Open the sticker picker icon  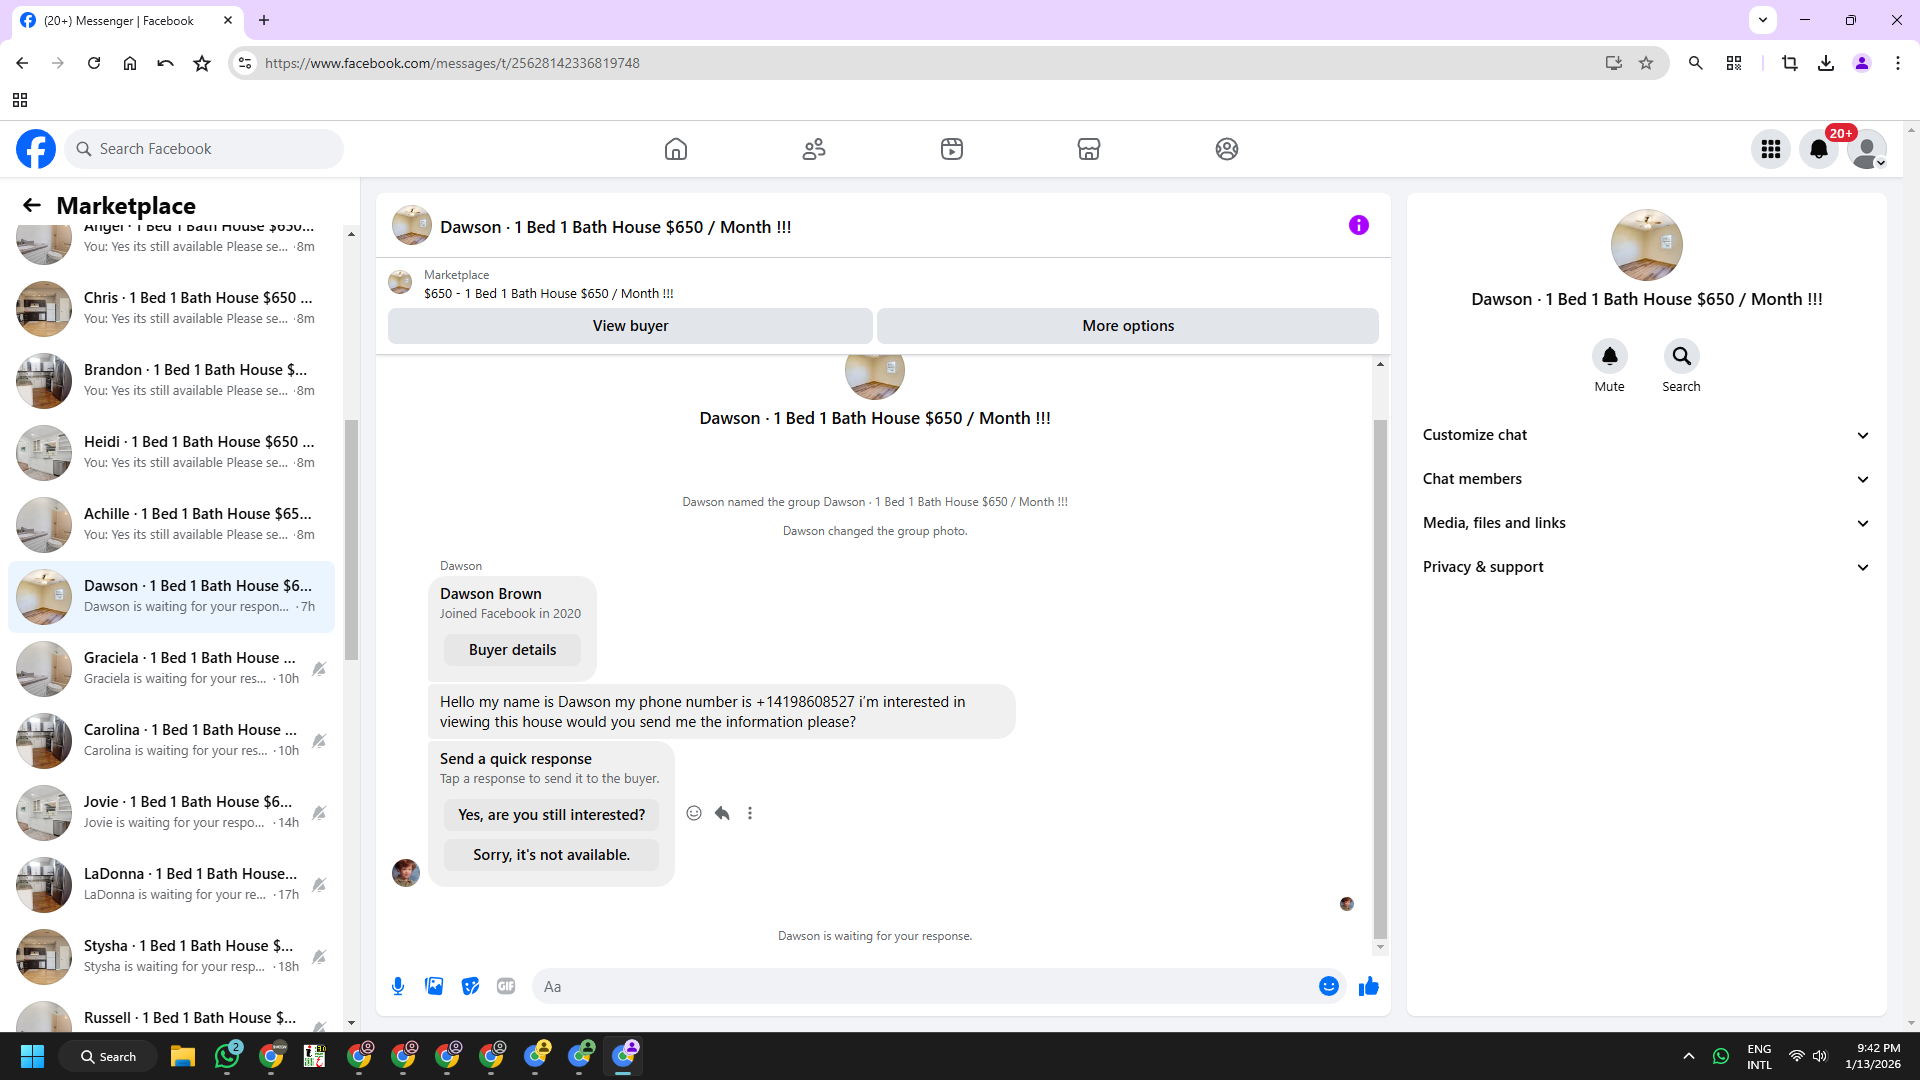click(470, 986)
